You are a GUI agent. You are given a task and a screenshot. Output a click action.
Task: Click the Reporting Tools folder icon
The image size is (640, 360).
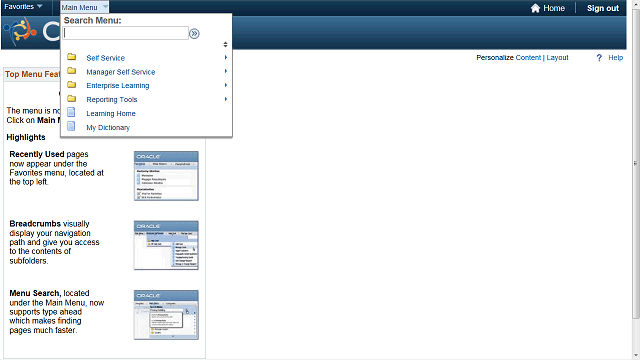point(72,98)
